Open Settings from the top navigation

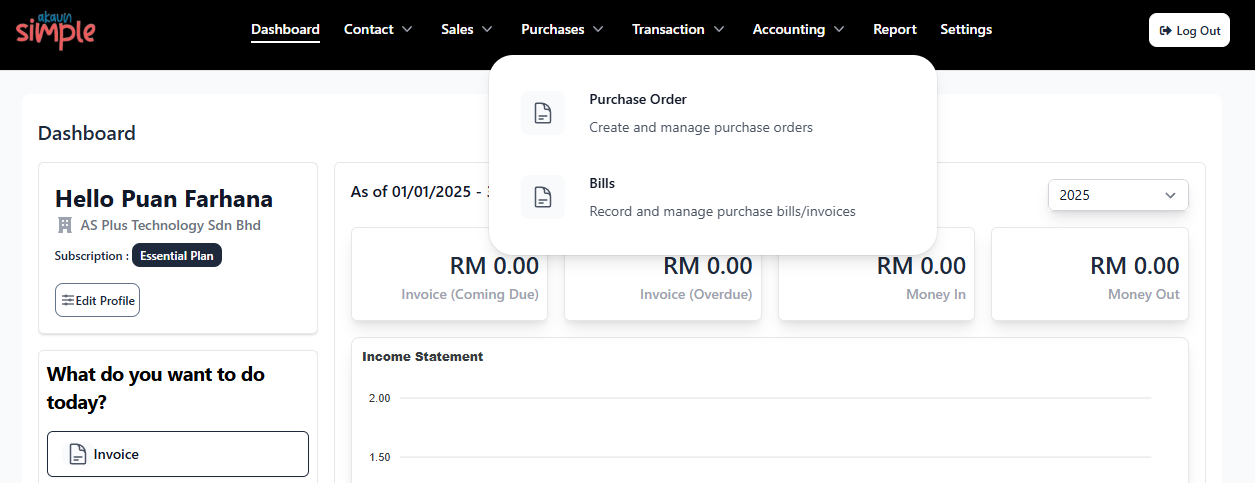pyautogui.click(x=966, y=29)
